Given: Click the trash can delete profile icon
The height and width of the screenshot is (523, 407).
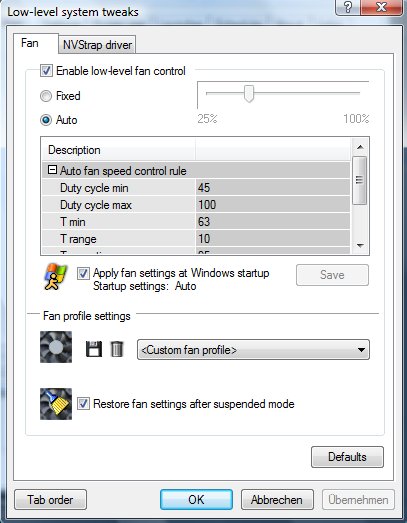Looking at the screenshot, I should point(117,349).
